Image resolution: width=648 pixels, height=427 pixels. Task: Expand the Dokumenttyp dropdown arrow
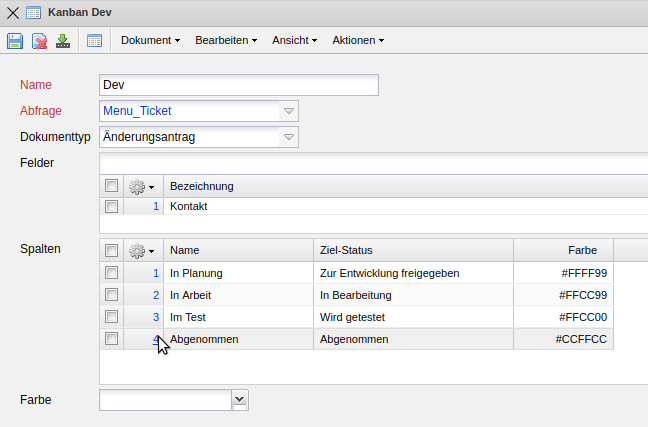[x=288, y=136]
